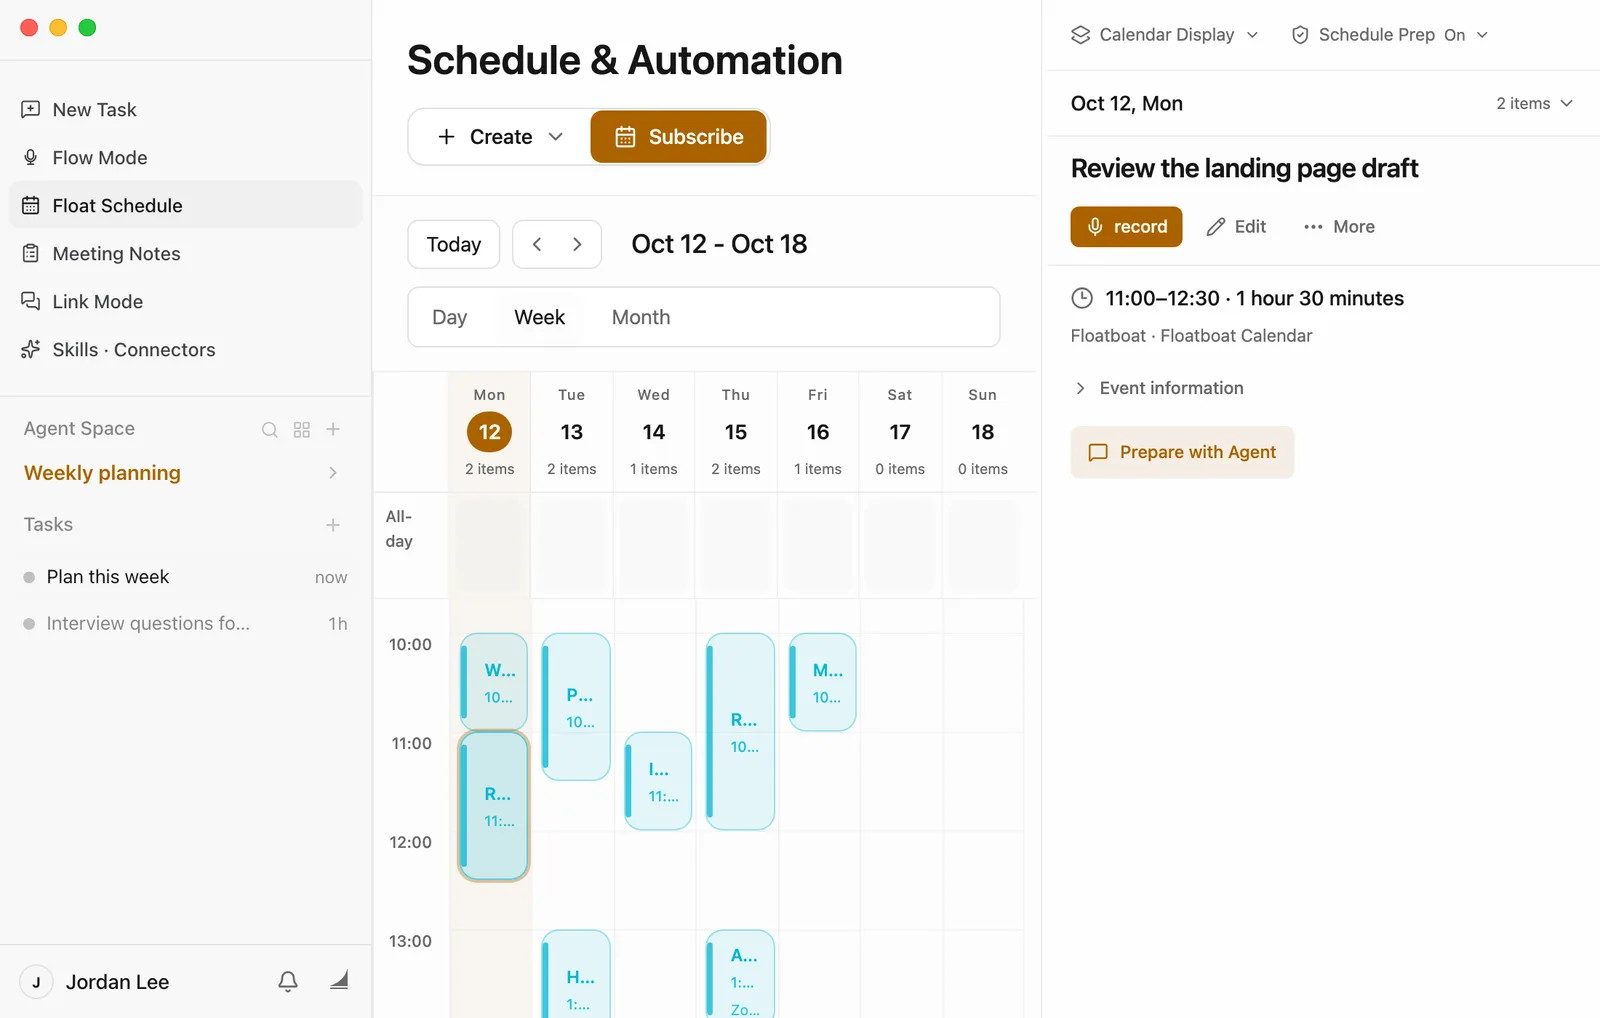Open Interview questions task row
Image resolution: width=1600 pixels, height=1018 pixels.
click(186, 624)
